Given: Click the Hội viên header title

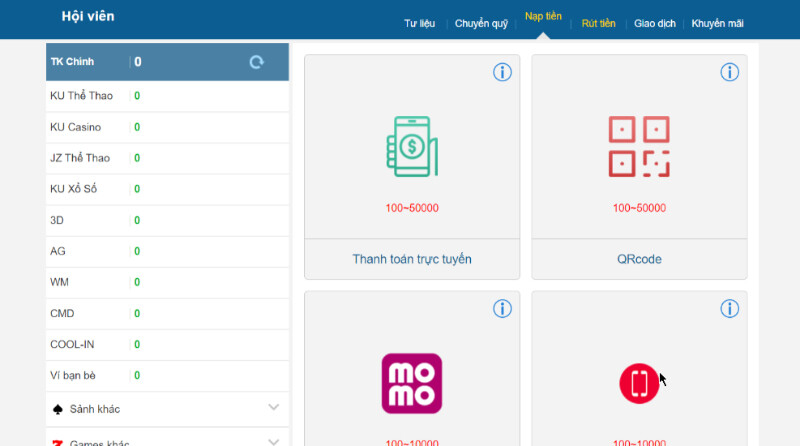Looking at the screenshot, I should 88,16.
